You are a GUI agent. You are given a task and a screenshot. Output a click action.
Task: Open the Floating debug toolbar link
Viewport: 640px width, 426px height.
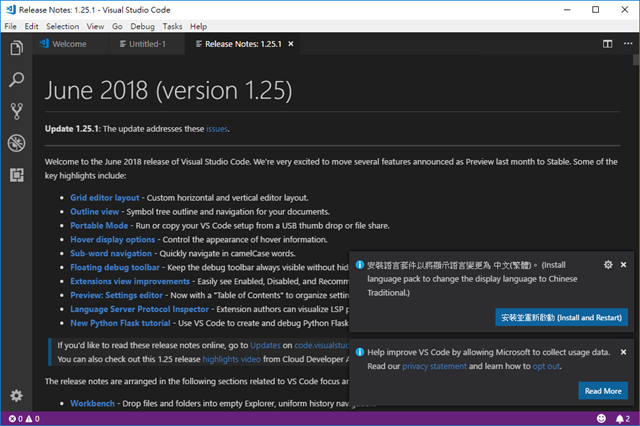(x=115, y=267)
